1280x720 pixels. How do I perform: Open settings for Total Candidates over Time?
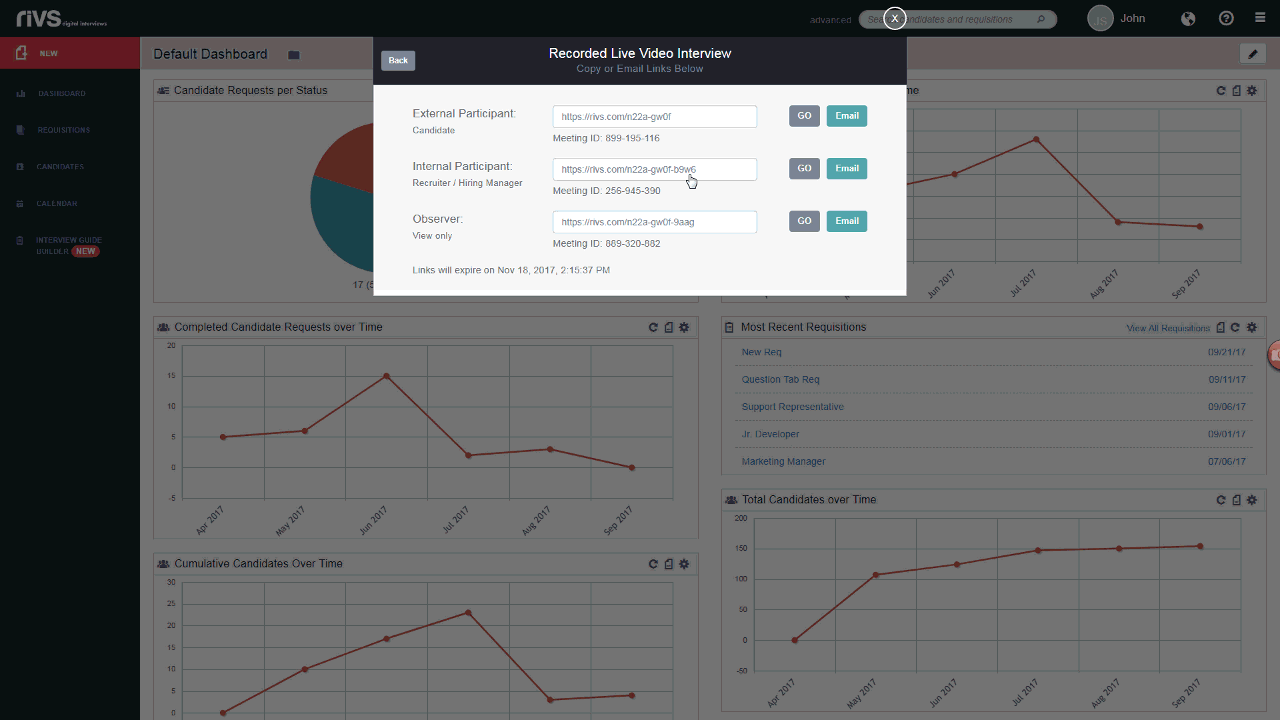1252,500
